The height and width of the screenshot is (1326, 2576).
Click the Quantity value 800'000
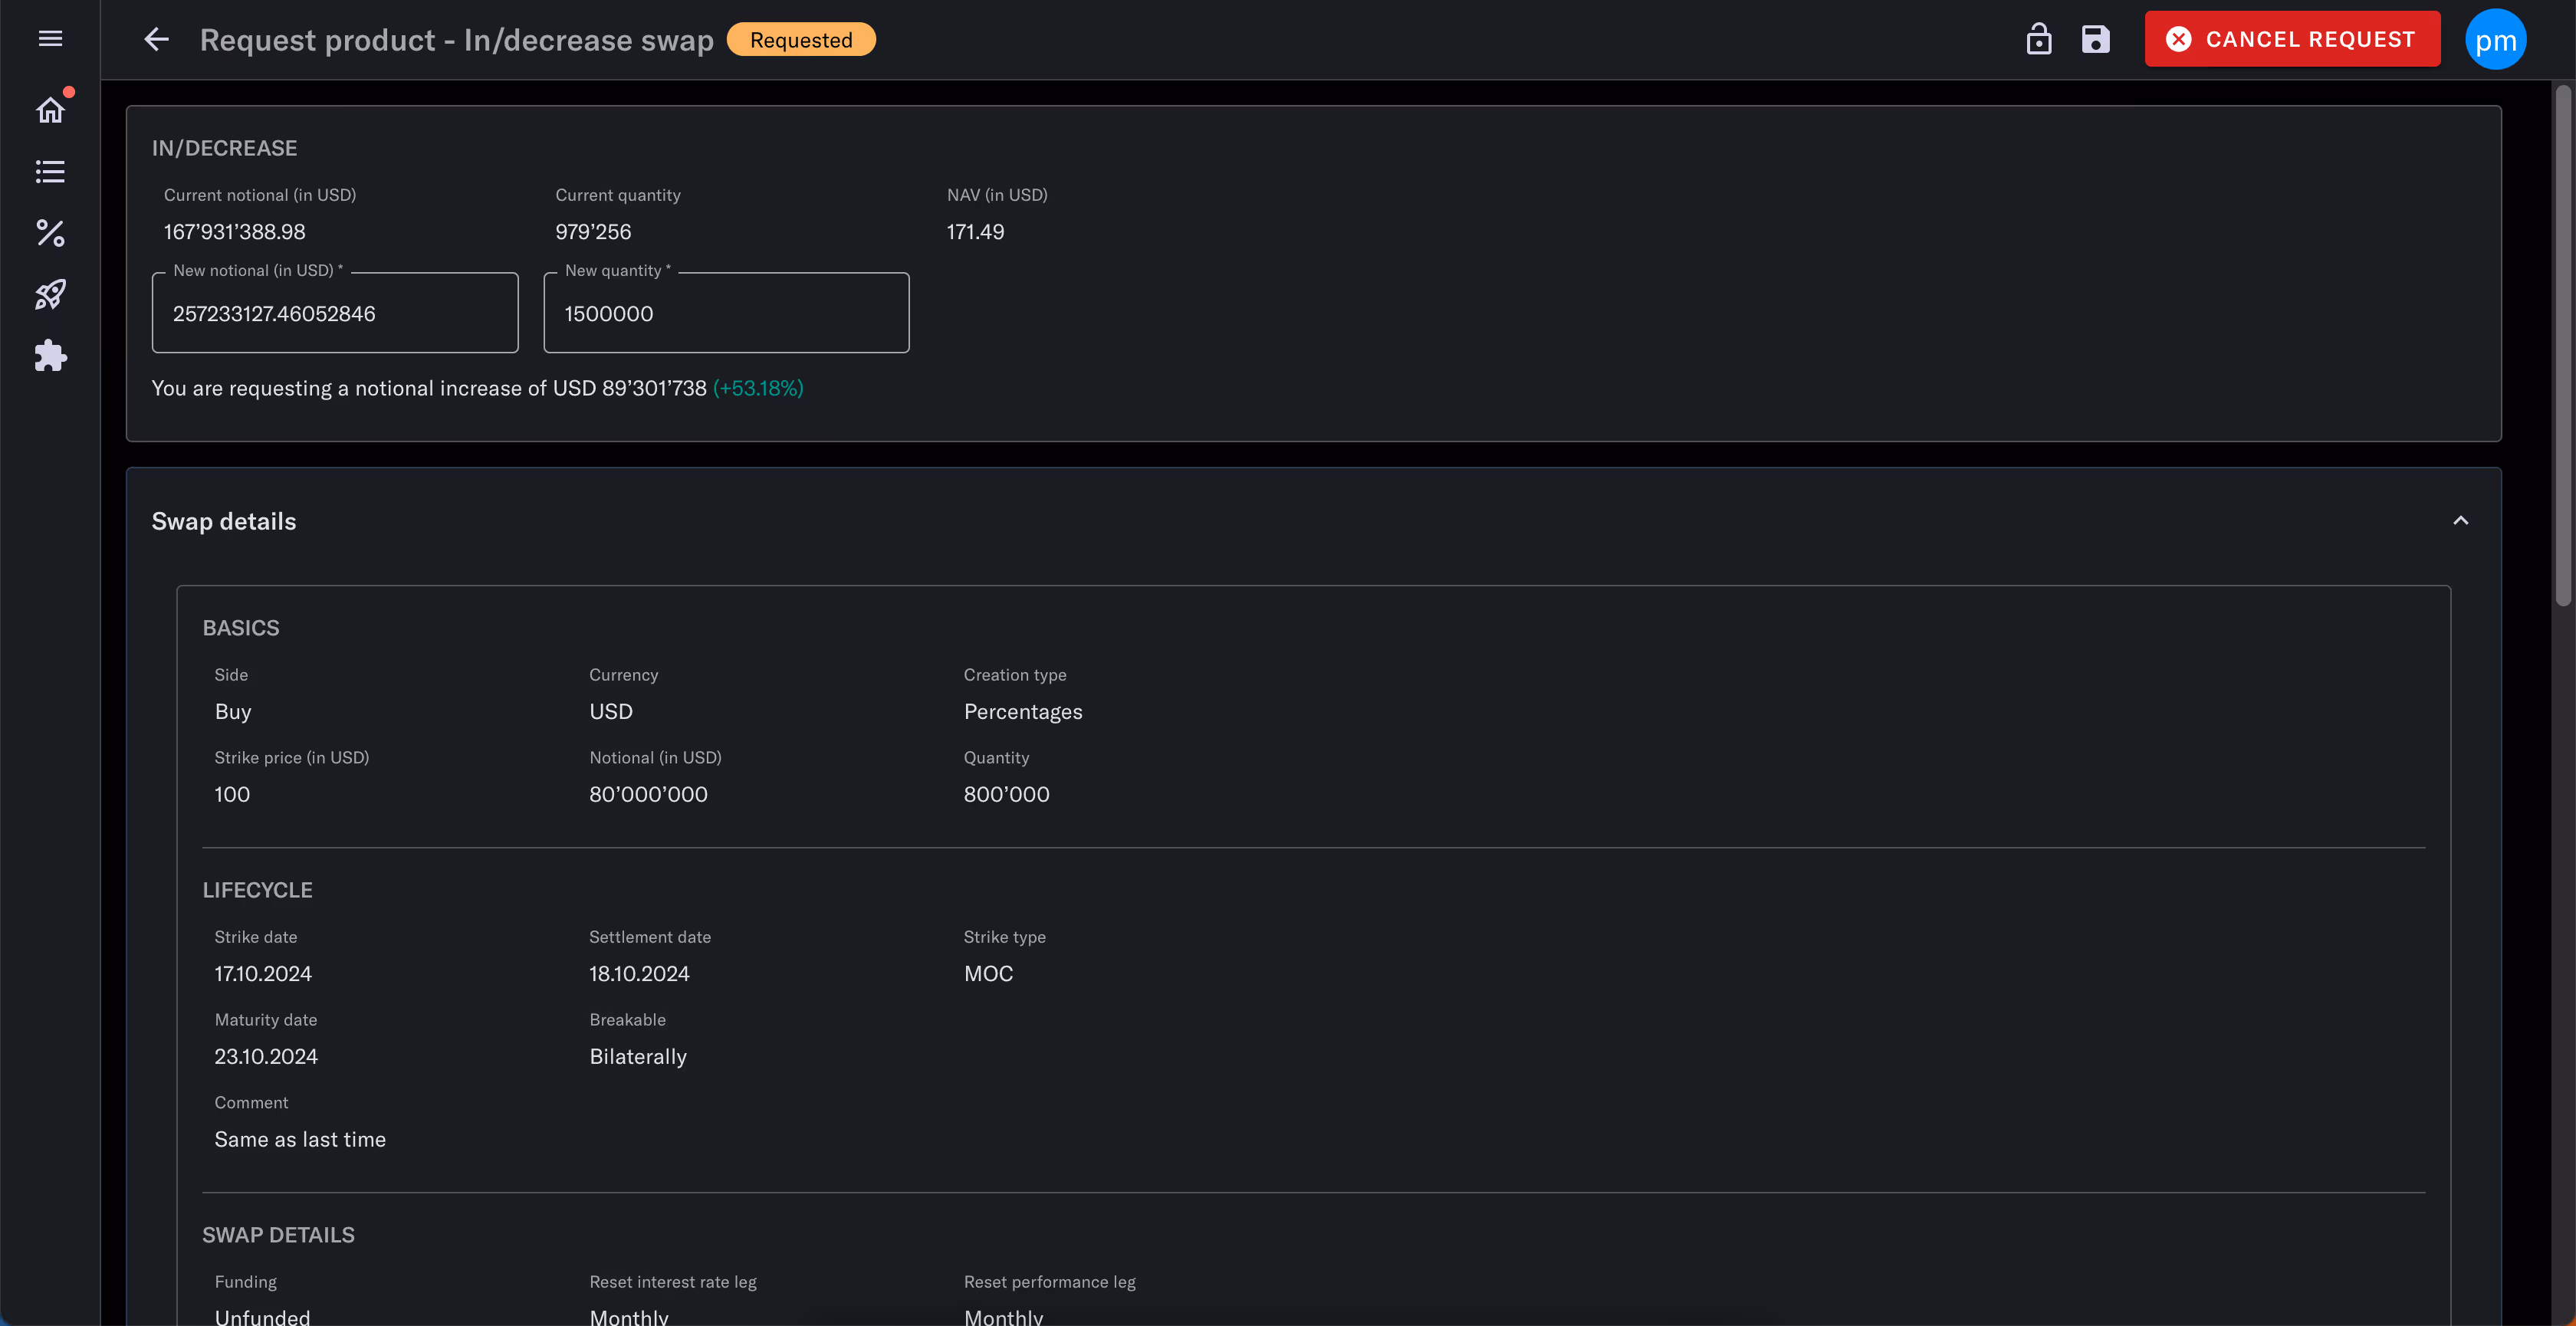pyautogui.click(x=1006, y=795)
